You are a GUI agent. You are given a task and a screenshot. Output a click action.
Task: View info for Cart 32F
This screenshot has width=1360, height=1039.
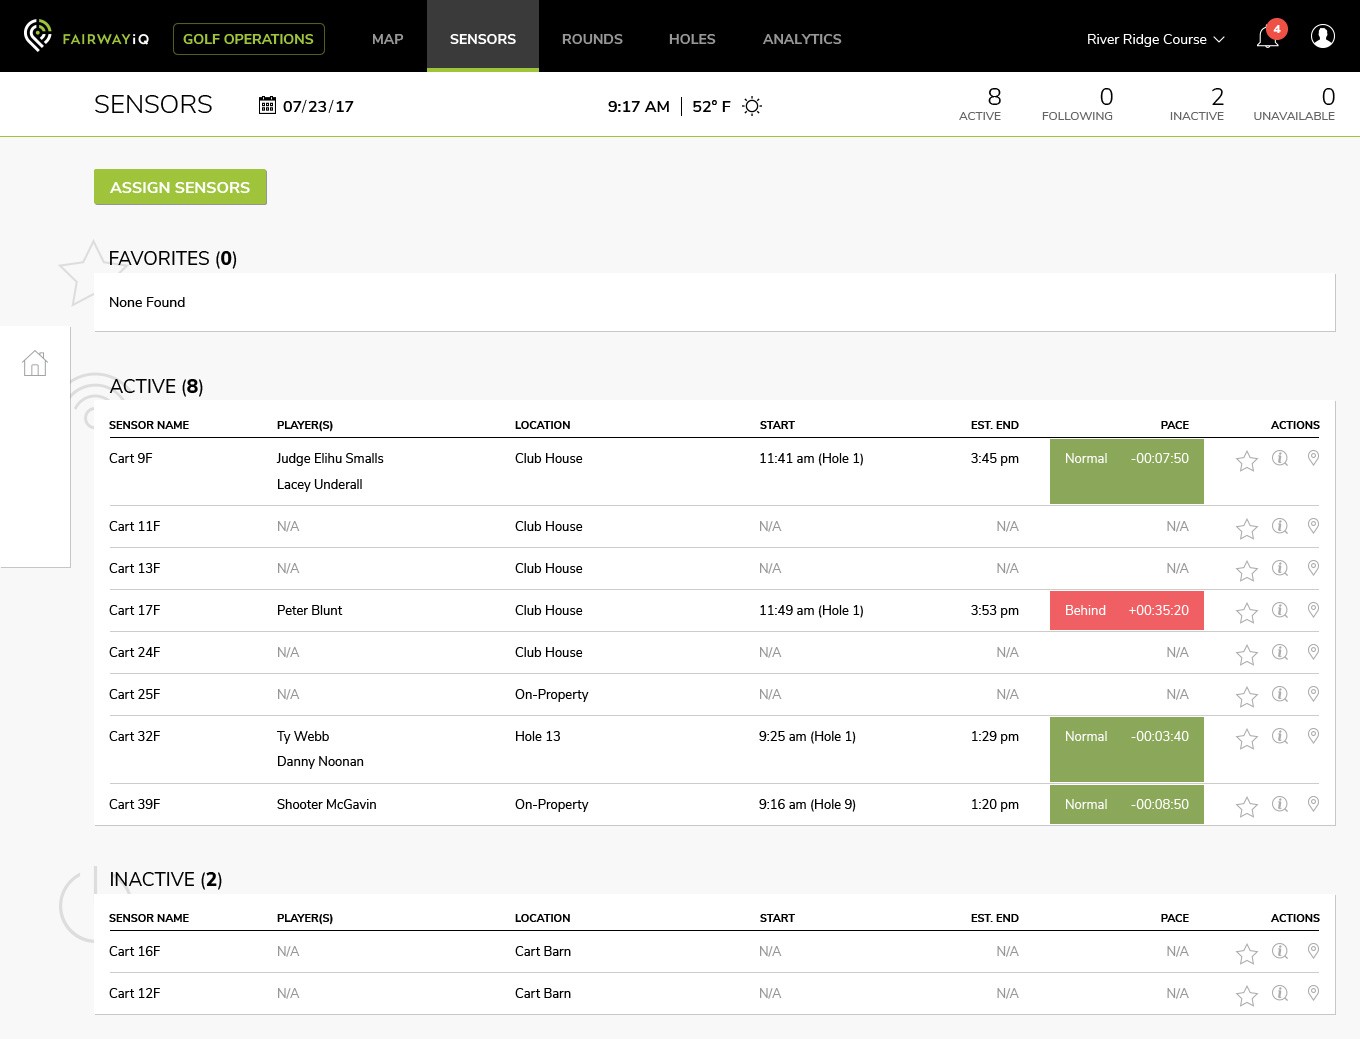[1280, 736]
